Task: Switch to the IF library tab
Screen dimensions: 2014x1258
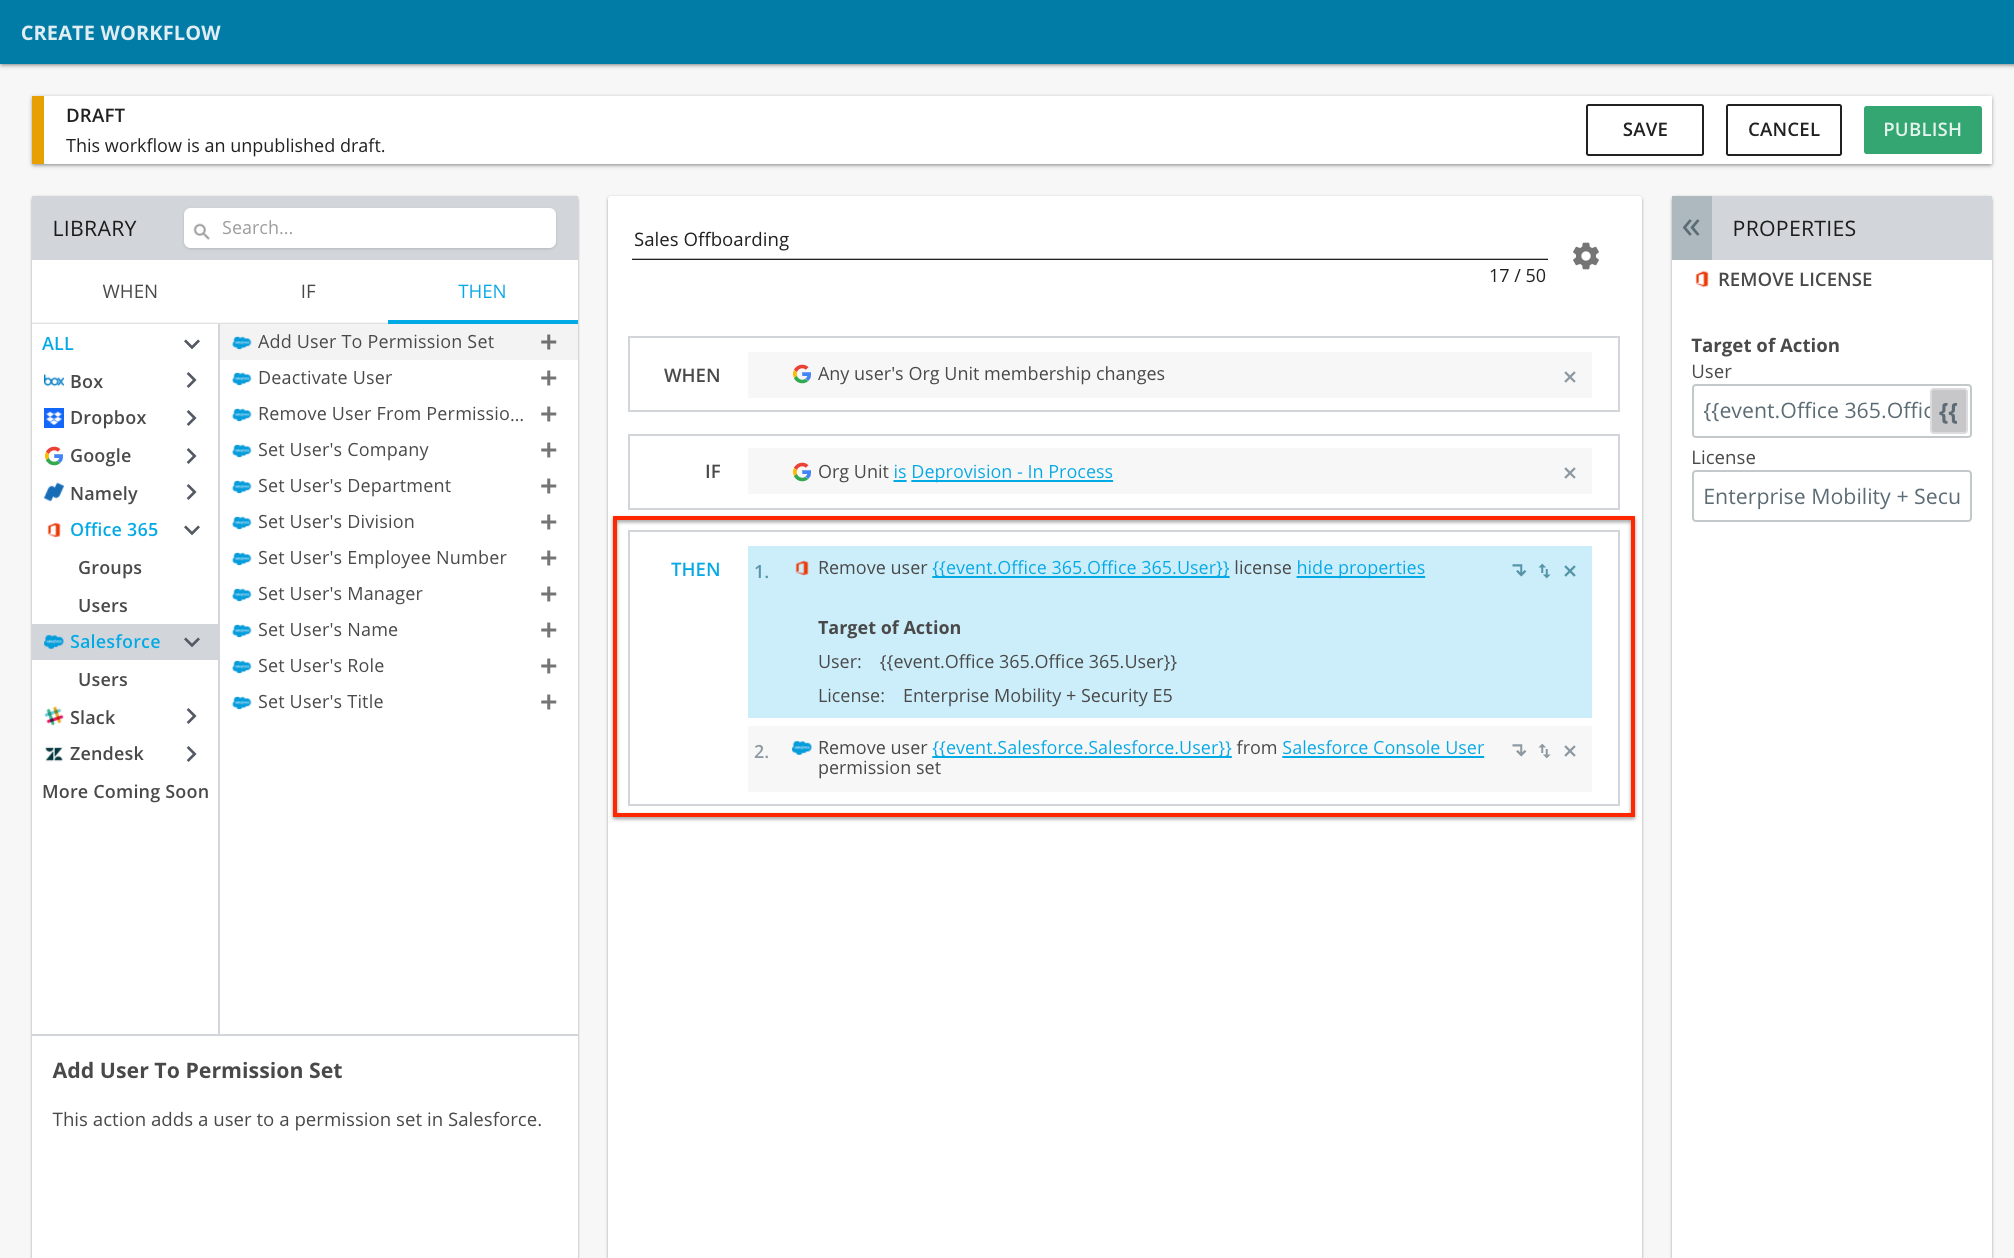Action: (308, 291)
